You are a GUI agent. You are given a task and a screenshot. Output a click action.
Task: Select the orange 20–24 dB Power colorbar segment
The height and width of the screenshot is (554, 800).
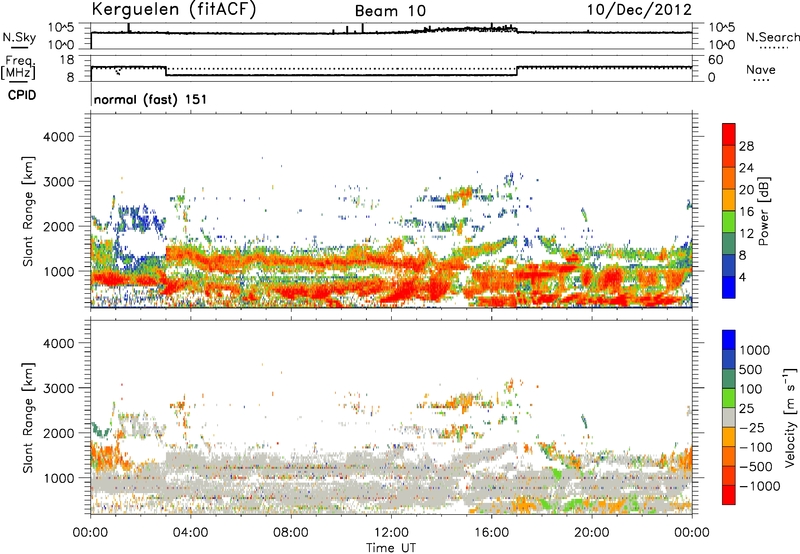pos(729,178)
